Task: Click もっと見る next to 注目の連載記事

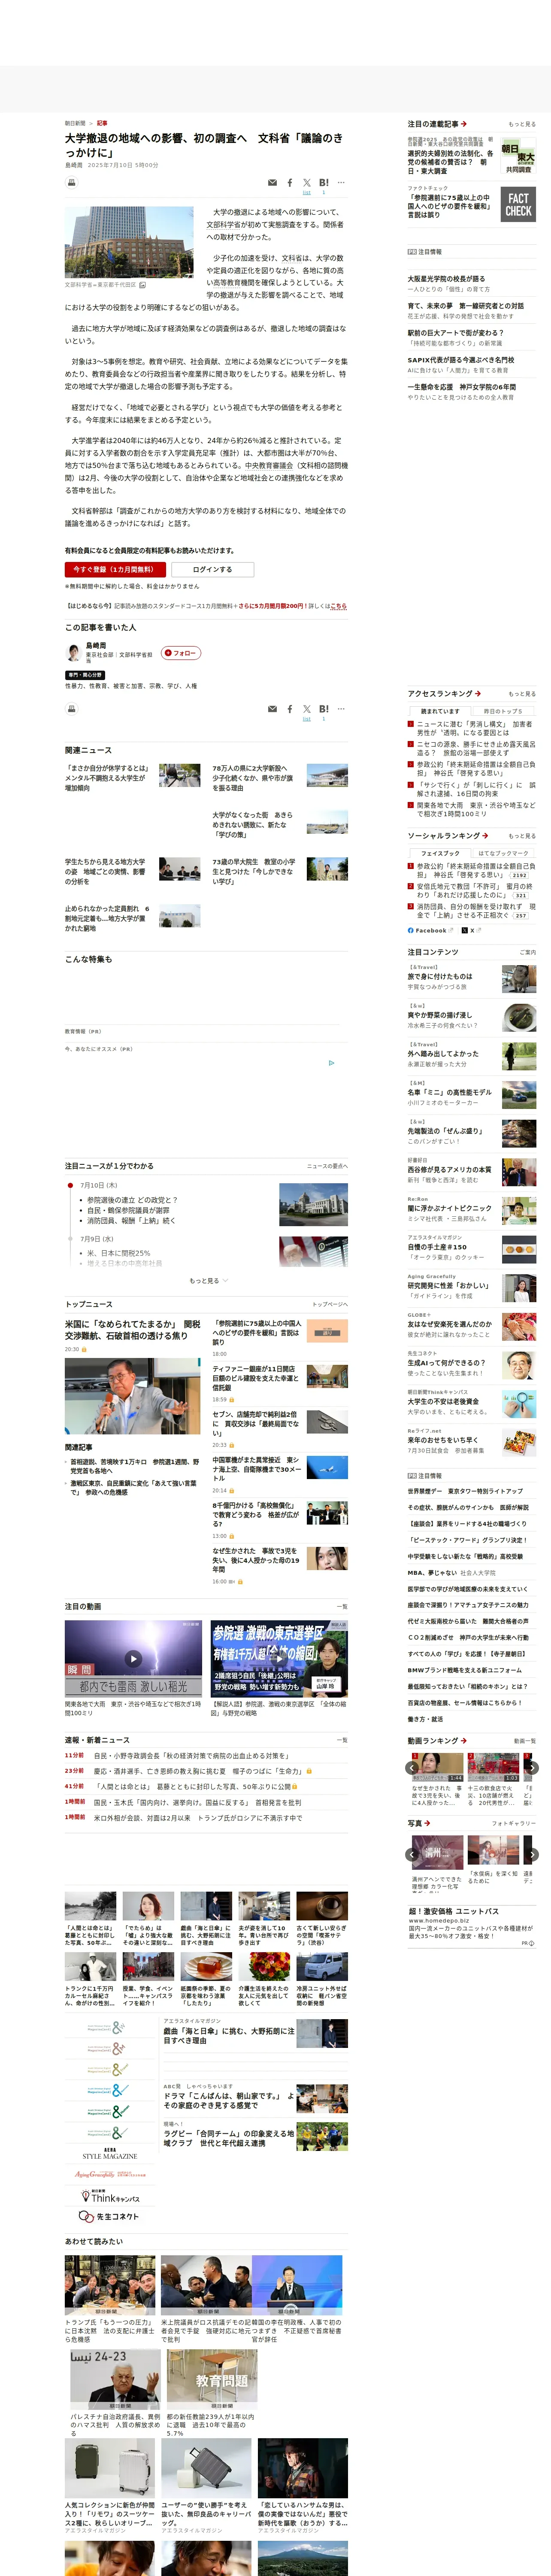Action: tap(521, 124)
